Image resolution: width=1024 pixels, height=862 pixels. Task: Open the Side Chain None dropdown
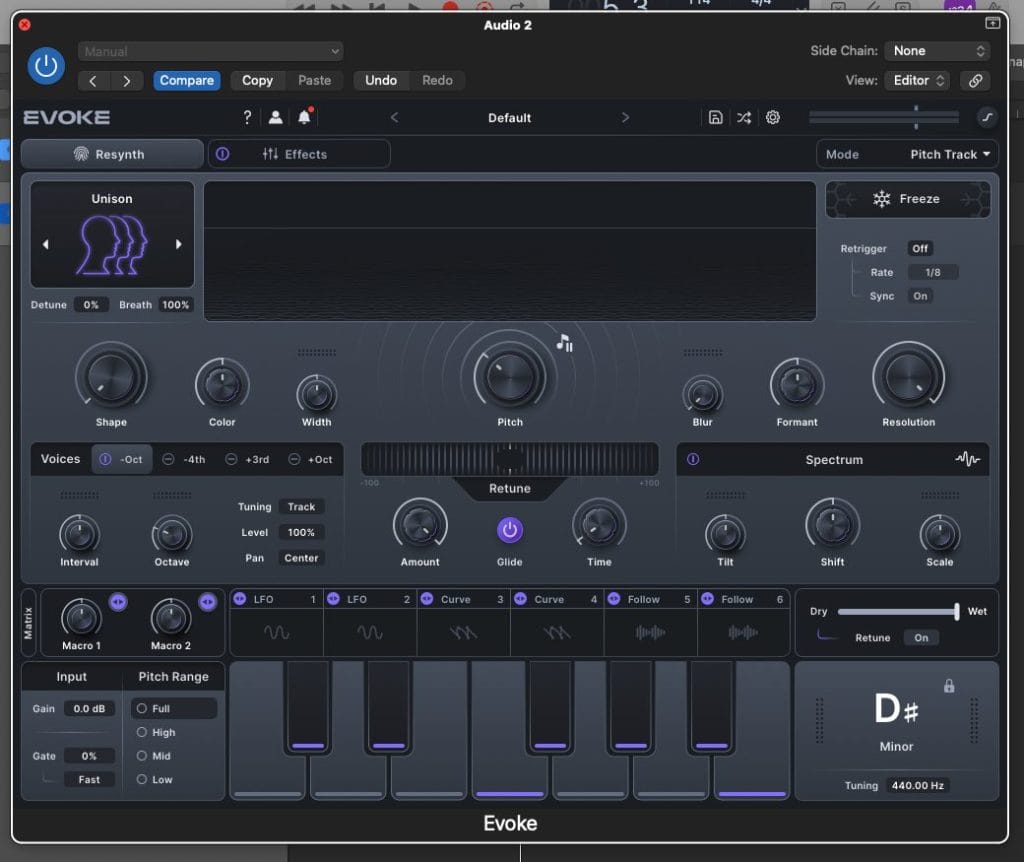(938, 51)
